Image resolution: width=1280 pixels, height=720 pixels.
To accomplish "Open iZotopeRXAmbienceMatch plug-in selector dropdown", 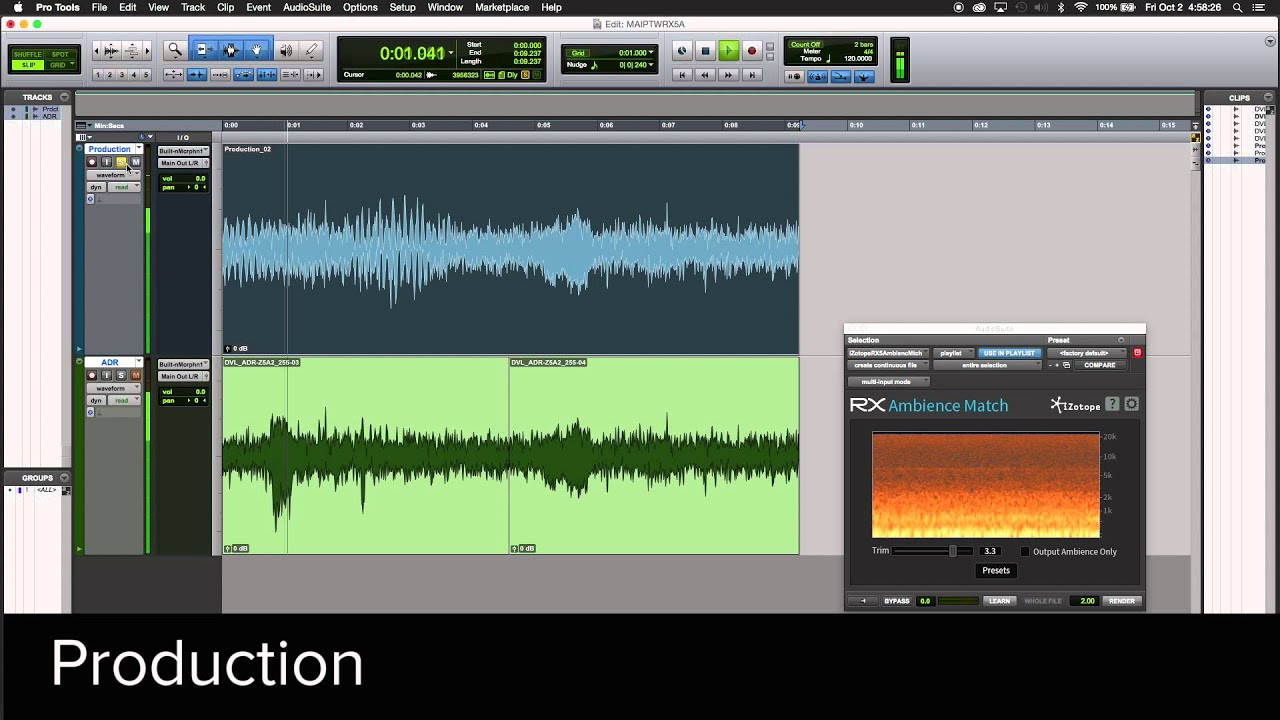I will tap(888, 353).
